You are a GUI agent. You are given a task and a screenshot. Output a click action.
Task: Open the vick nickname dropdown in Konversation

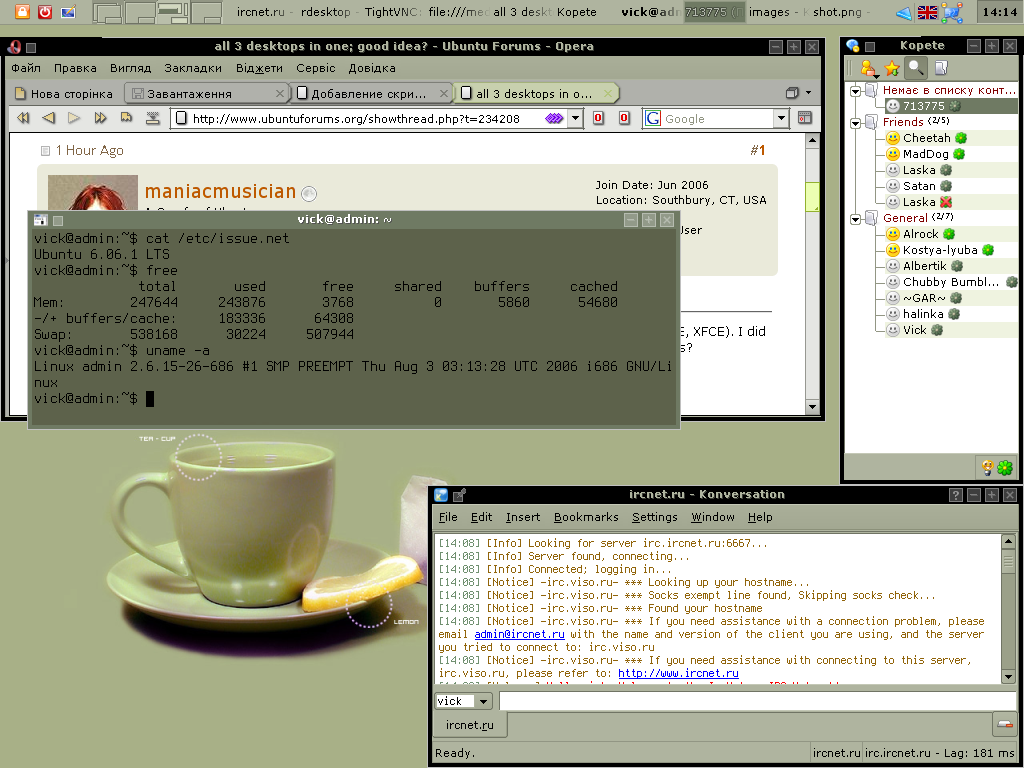483,701
